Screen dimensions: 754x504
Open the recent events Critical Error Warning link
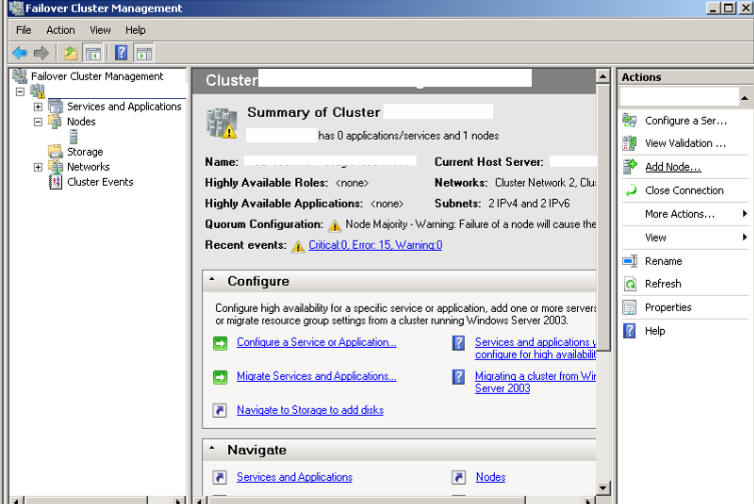click(x=375, y=245)
